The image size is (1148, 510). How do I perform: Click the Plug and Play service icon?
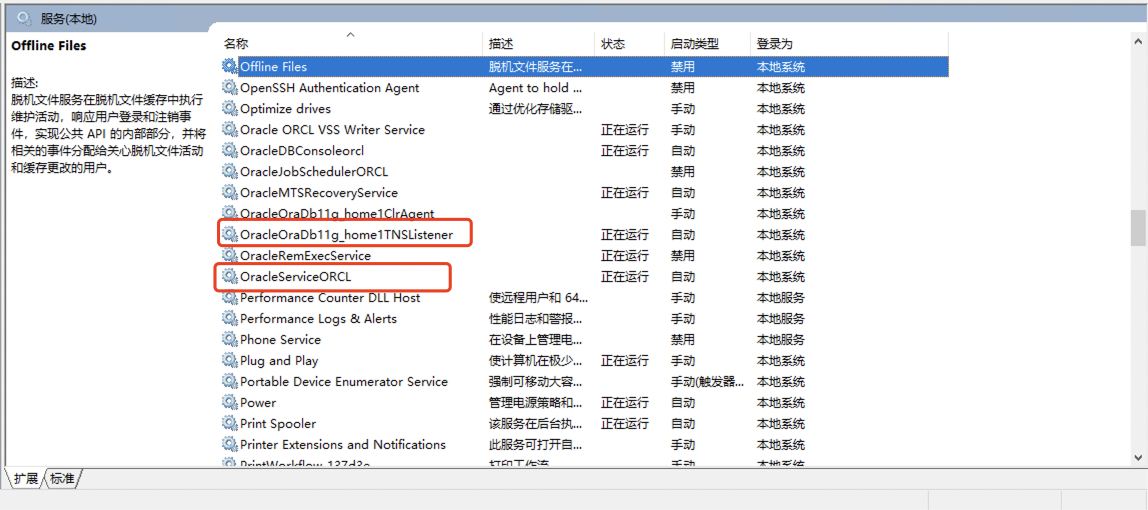(230, 361)
